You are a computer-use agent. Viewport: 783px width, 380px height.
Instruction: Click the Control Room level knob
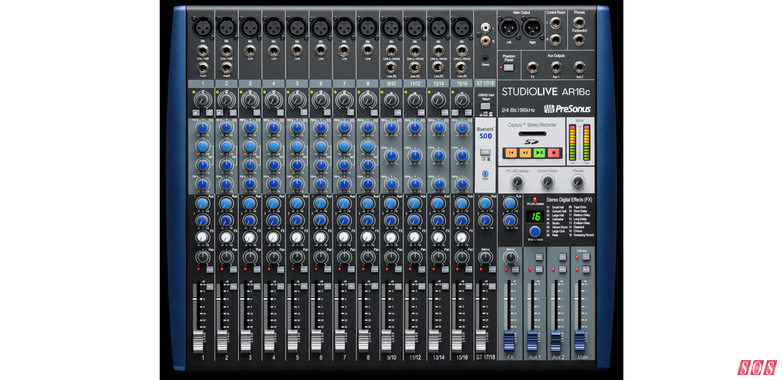[x=548, y=183]
